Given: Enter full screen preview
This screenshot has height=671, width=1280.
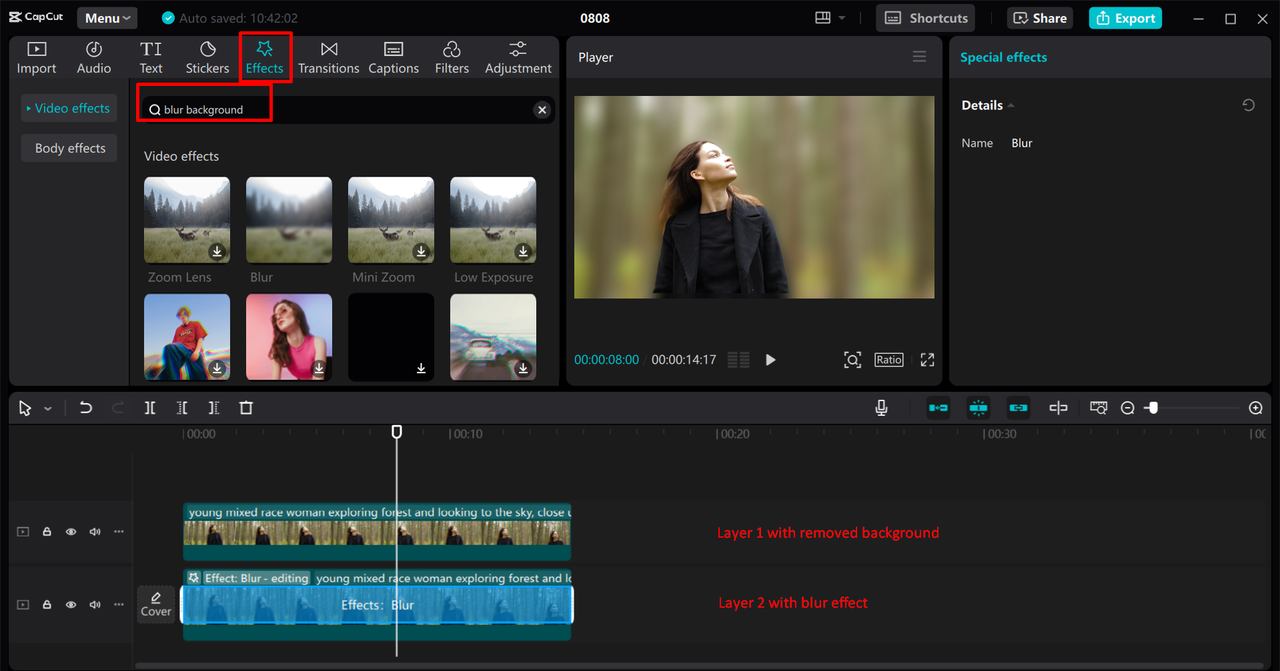Looking at the screenshot, I should tap(927, 360).
